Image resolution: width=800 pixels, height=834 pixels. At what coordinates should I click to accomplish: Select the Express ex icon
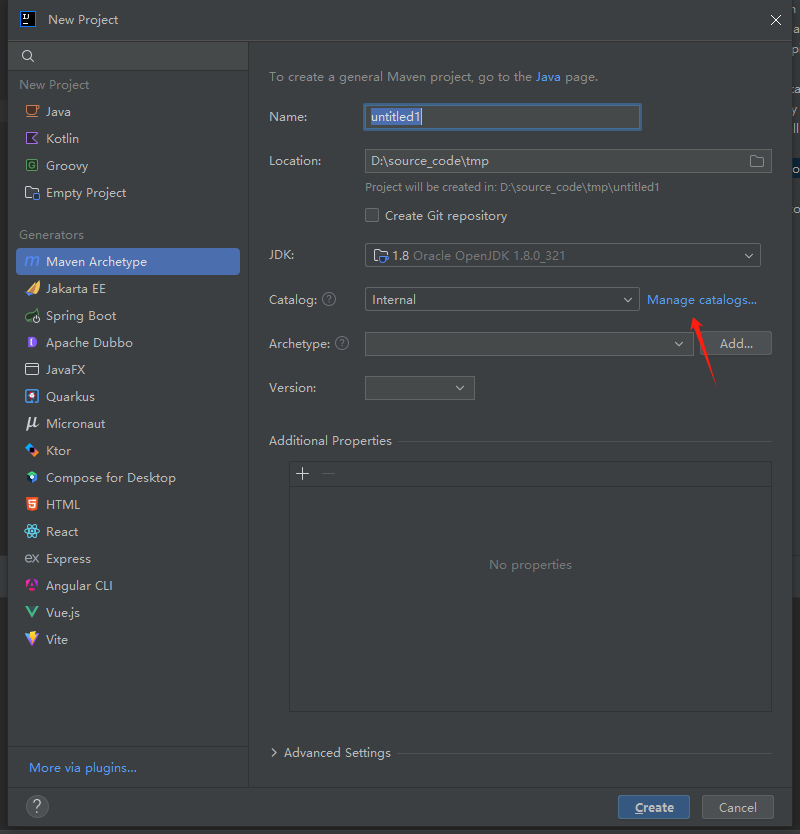[x=32, y=558]
